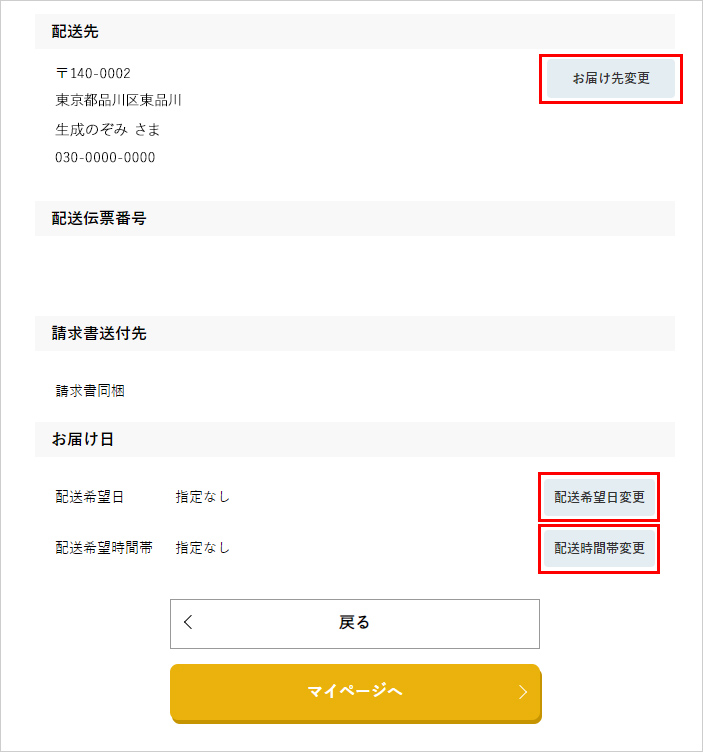The image size is (703, 752).
Task: Click 指定なし next to 配送希望日
Action: point(202,497)
